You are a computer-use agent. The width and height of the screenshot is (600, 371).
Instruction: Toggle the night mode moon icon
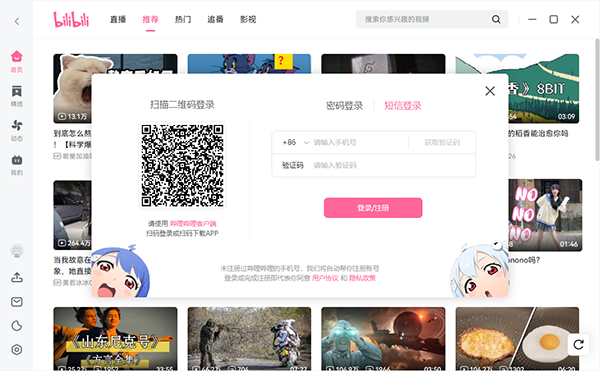pos(16,326)
